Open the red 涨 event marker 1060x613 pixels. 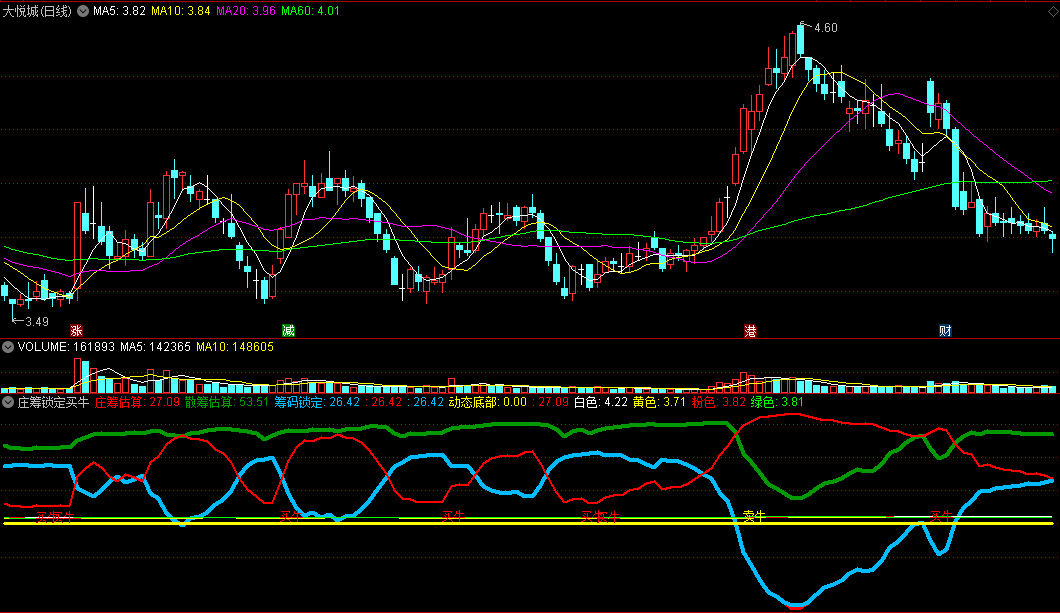coord(76,330)
